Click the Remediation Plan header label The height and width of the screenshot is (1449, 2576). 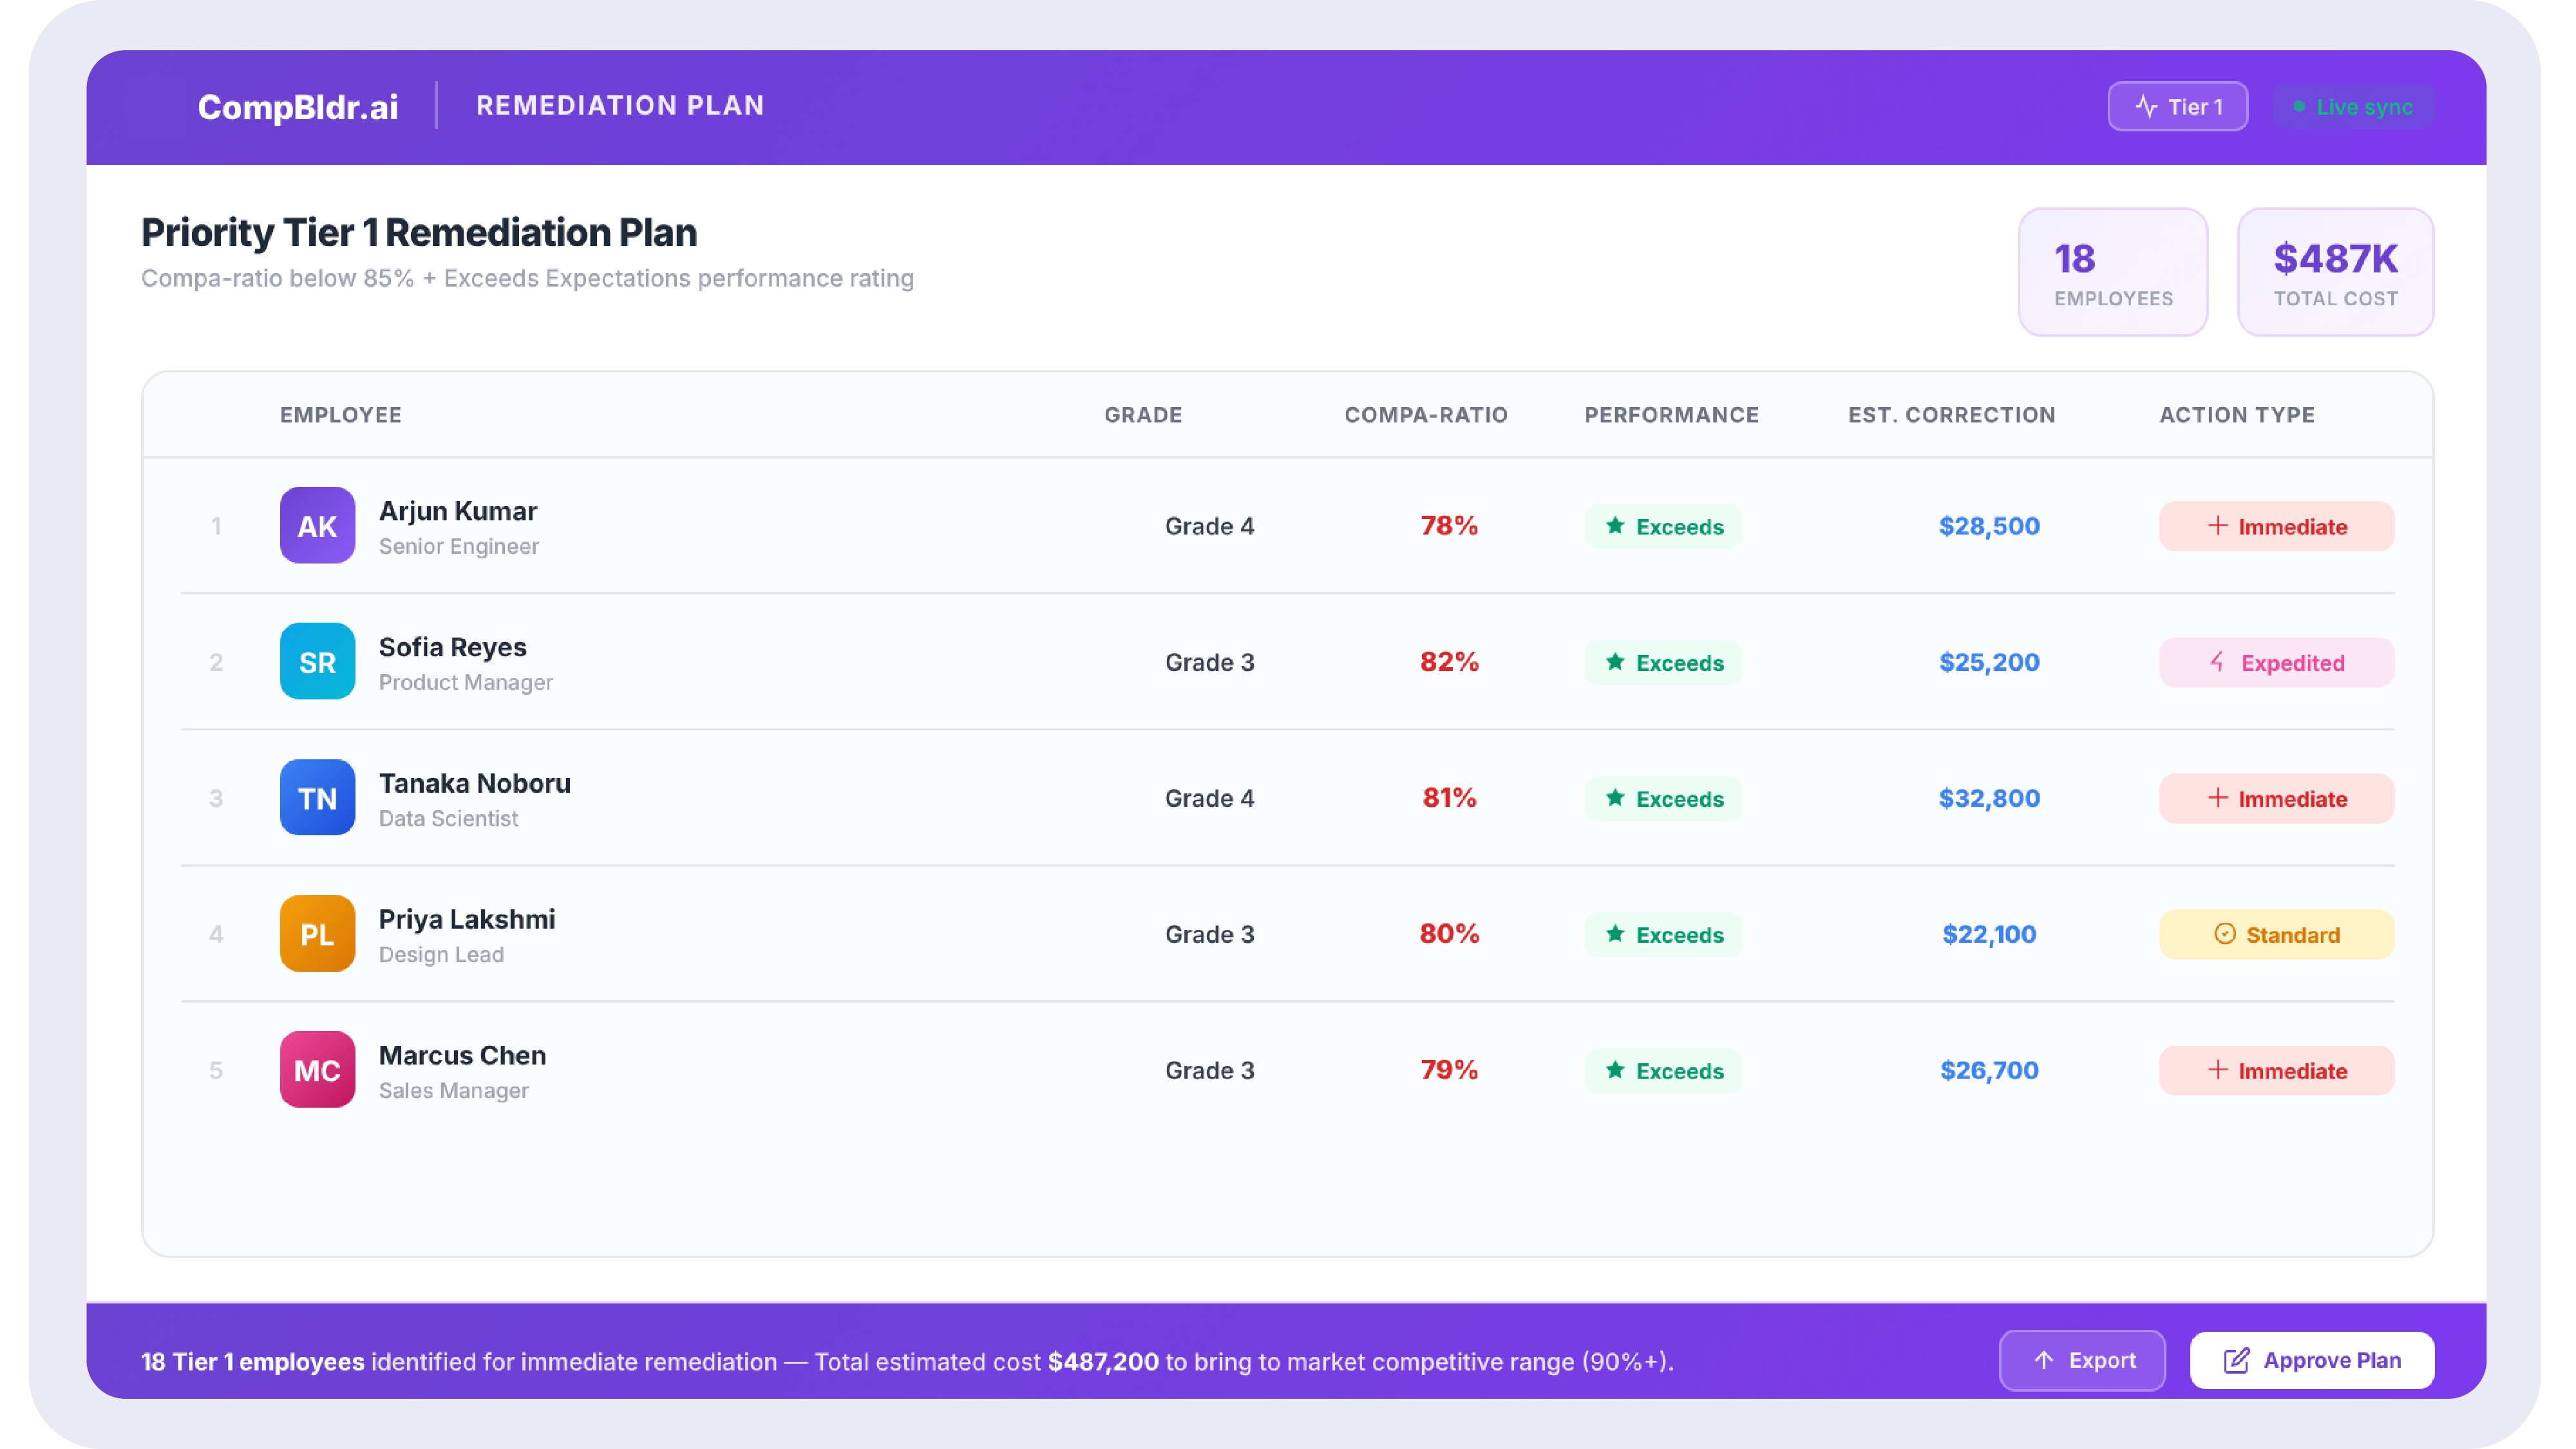[x=620, y=105]
